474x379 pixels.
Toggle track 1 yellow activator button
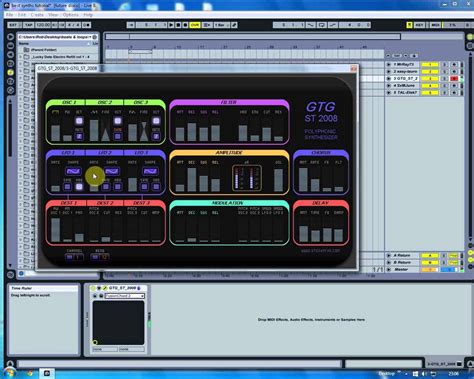[430, 64]
